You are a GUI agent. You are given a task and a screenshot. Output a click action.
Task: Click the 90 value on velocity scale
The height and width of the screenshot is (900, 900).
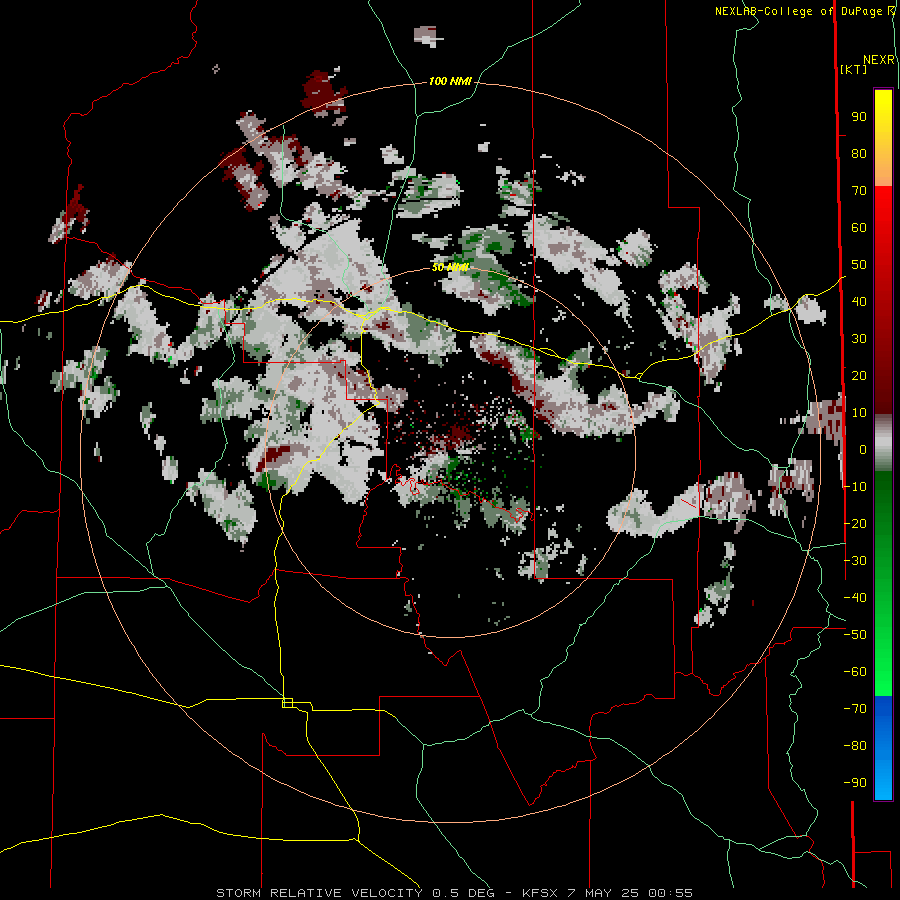coord(859,117)
